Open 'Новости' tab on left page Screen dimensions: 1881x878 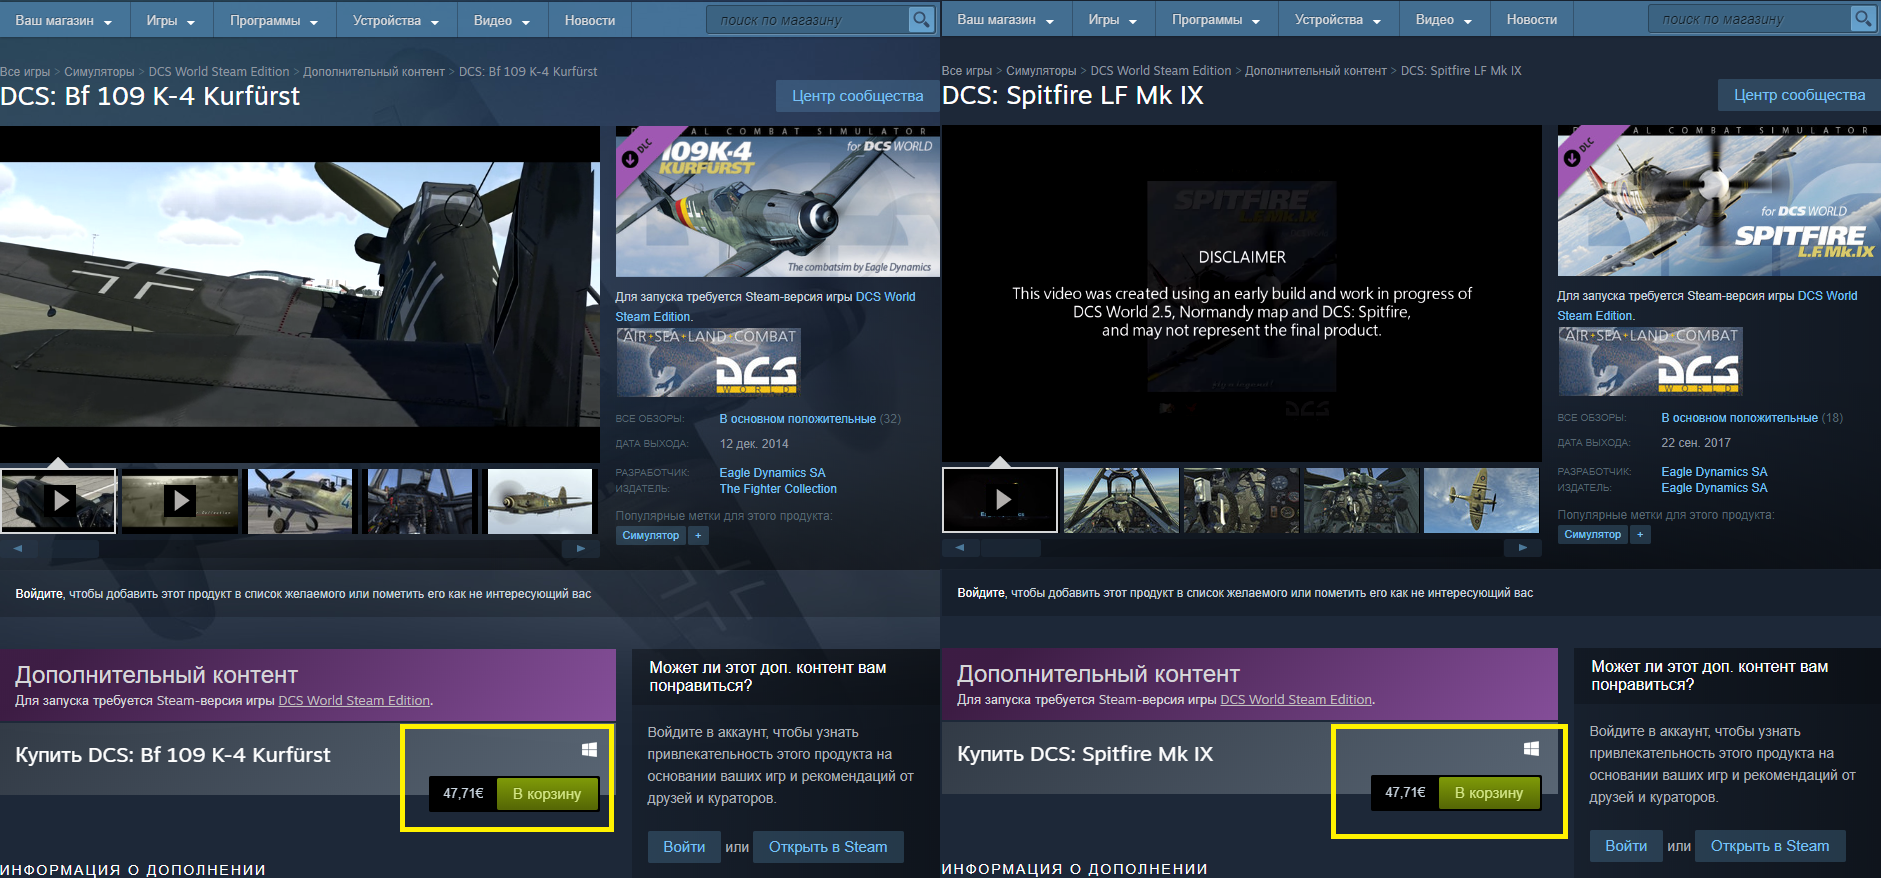click(x=590, y=20)
